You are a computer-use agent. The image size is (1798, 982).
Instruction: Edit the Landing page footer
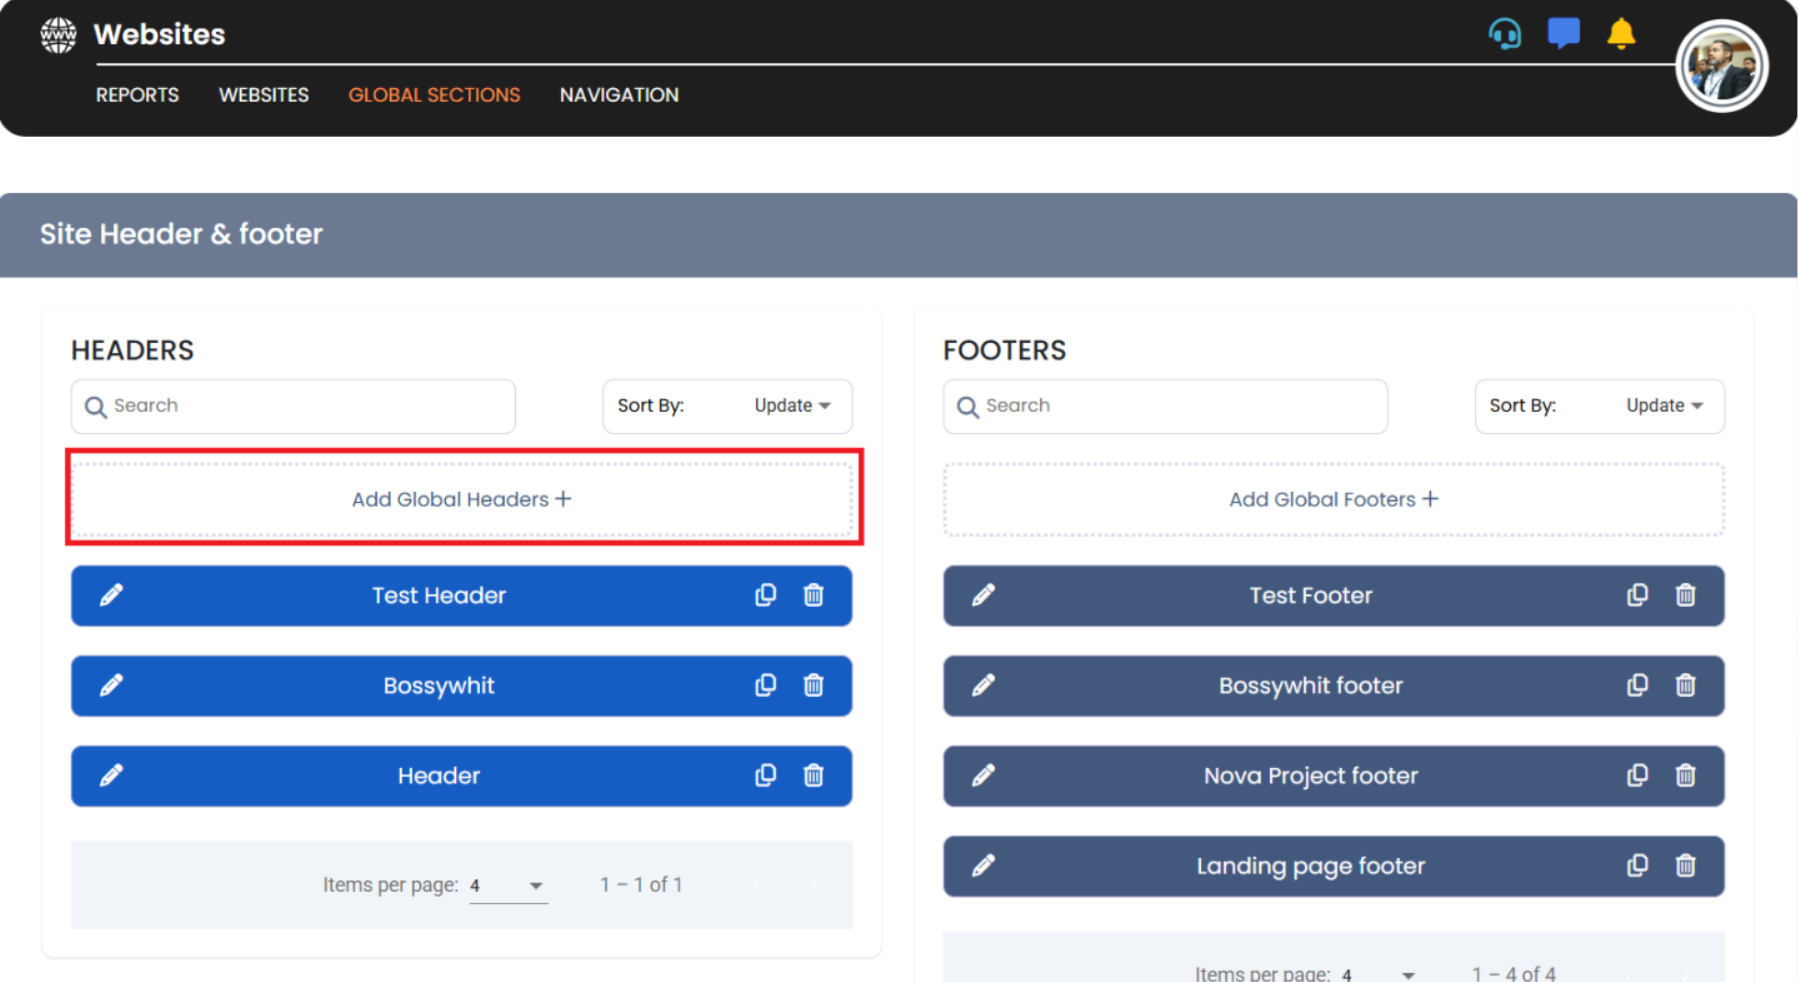tap(983, 866)
